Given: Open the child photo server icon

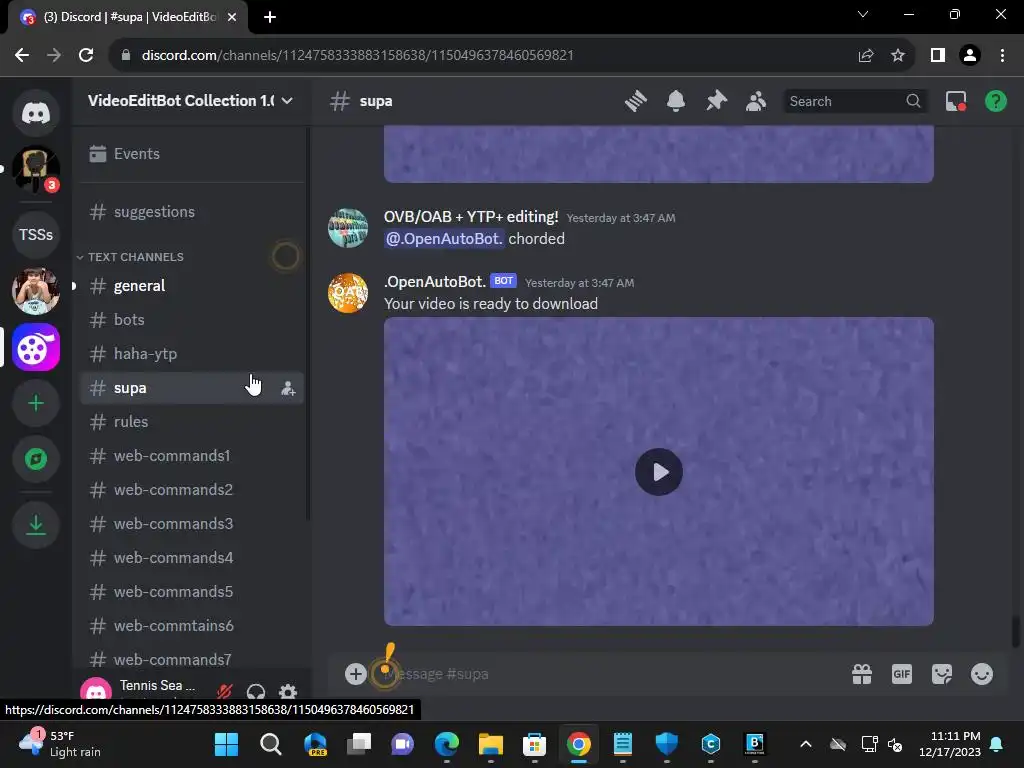Looking at the screenshot, I should pyautogui.click(x=36, y=291).
